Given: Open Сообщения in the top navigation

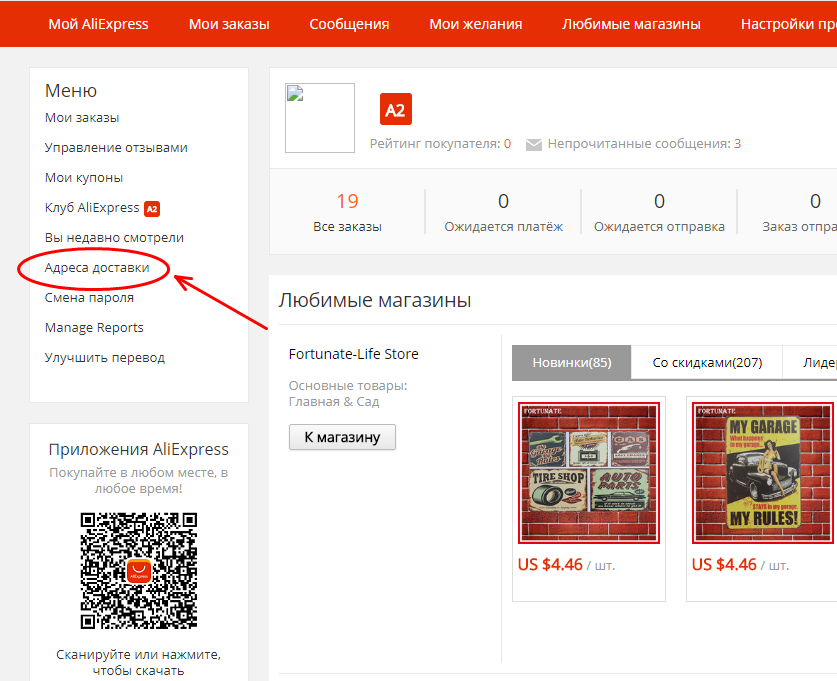Looking at the screenshot, I should (349, 24).
